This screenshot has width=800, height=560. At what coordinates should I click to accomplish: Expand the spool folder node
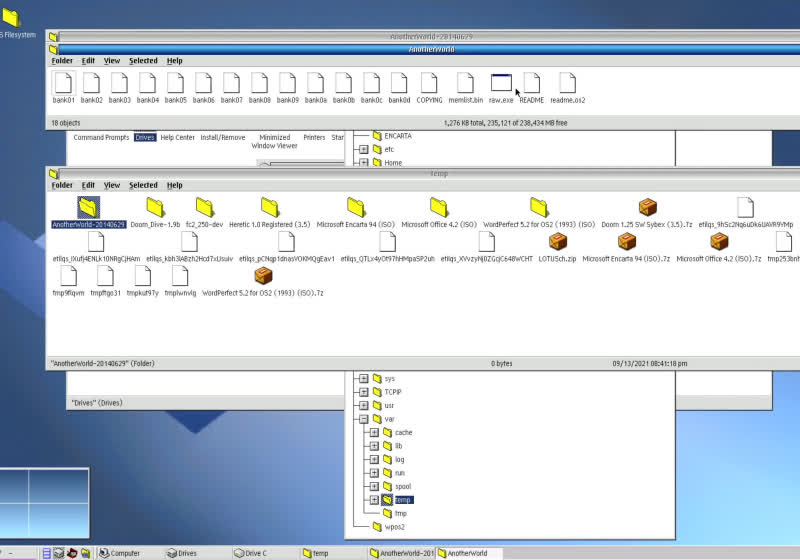tap(374, 486)
